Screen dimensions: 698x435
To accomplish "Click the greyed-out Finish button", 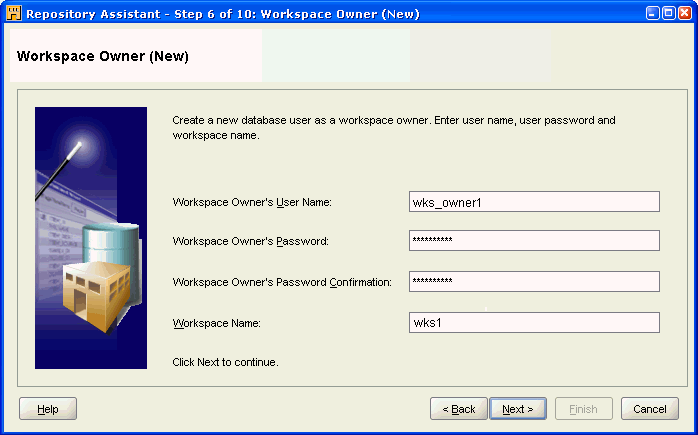I will pyautogui.click(x=583, y=409).
